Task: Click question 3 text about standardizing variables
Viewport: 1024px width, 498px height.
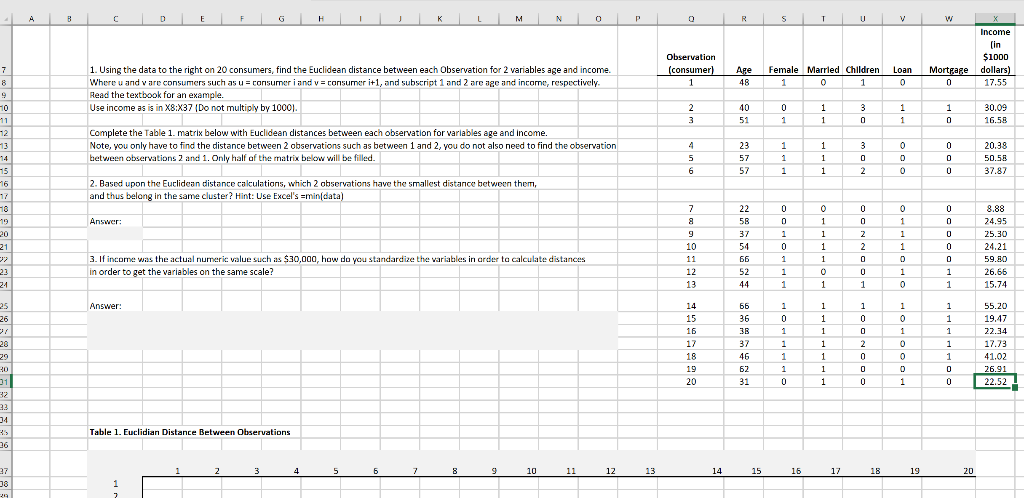Action: click(337, 258)
